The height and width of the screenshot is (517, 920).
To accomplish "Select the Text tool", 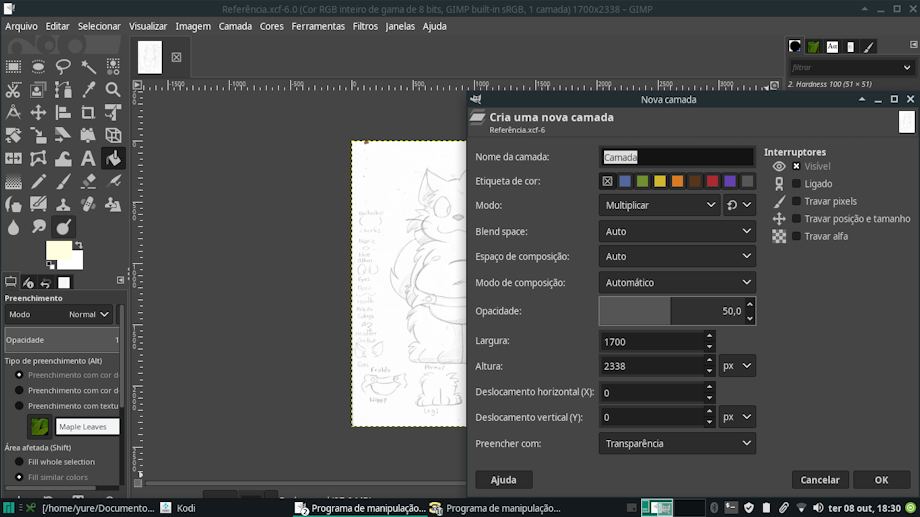I will point(88,158).
